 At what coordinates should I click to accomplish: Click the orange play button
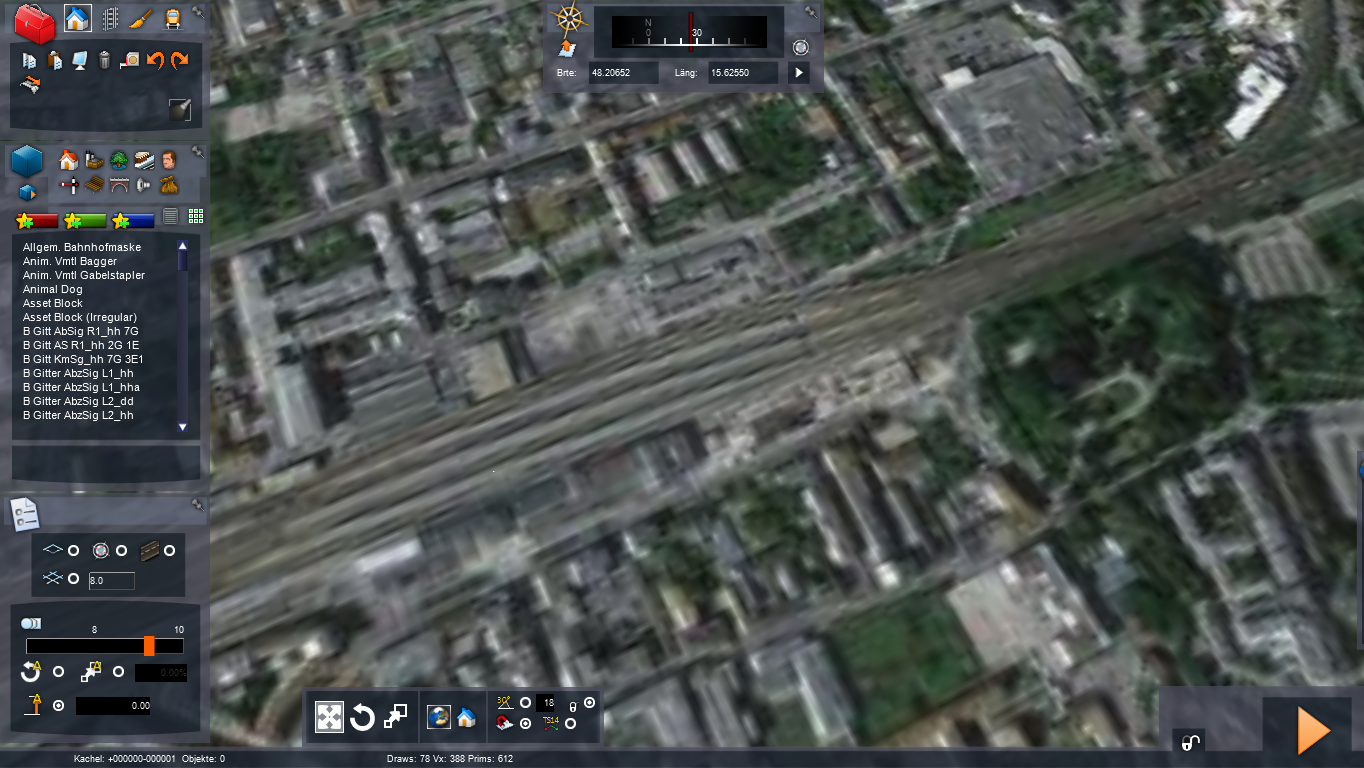click(x=1312, y=731)
